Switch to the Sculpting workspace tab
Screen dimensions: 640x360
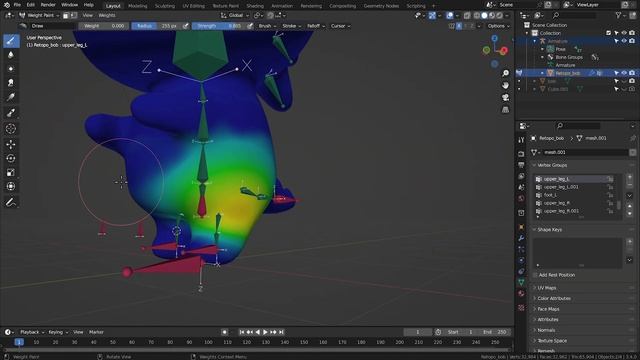click(165, 6)
